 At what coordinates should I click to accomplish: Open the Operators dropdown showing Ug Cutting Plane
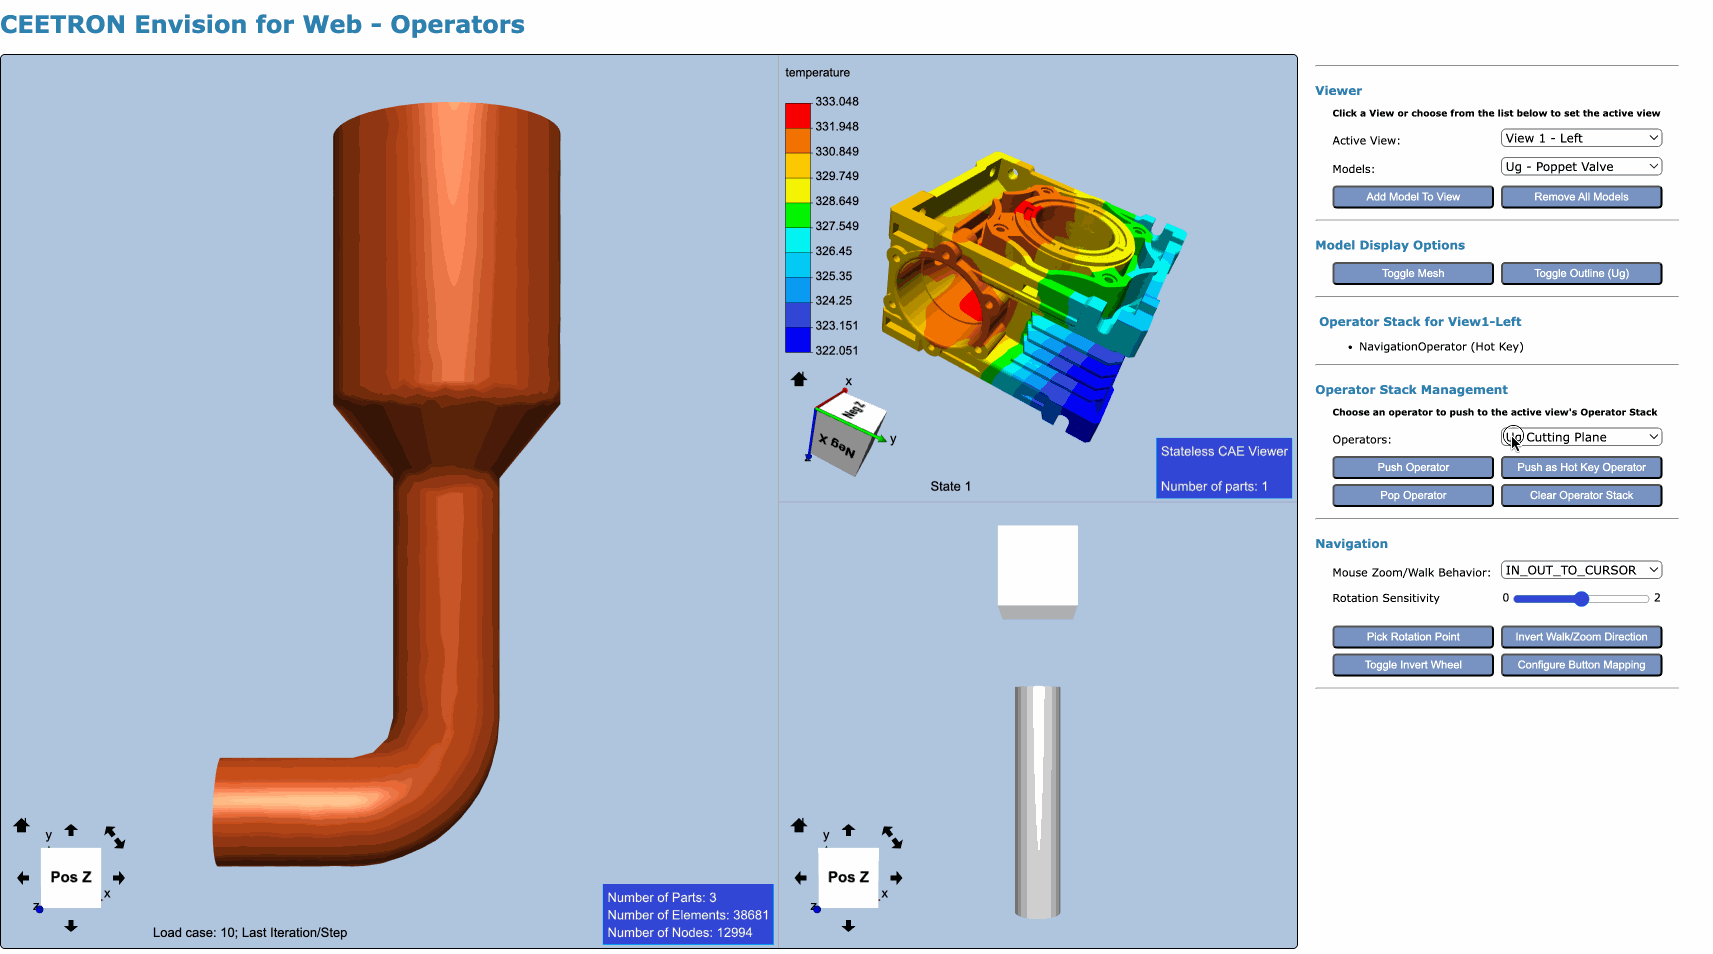coord(1580,437)
